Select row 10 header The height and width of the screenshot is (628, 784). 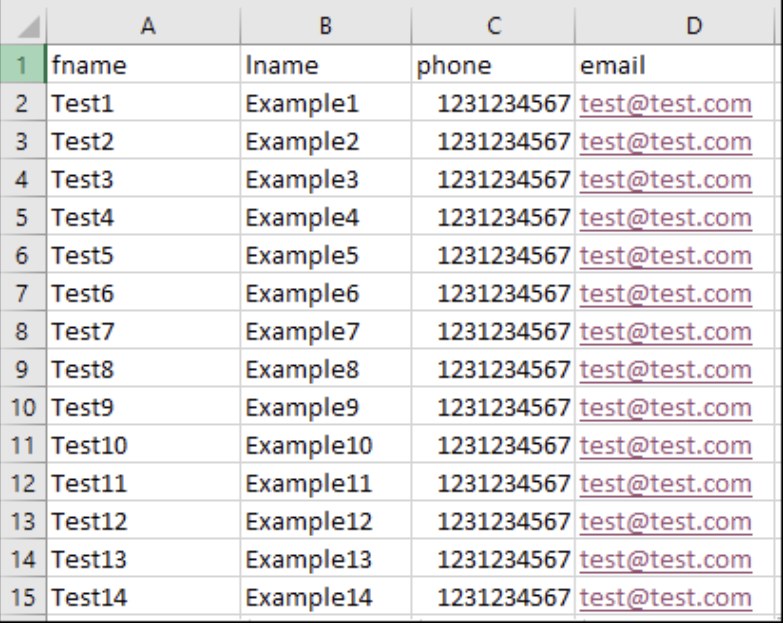22,407
